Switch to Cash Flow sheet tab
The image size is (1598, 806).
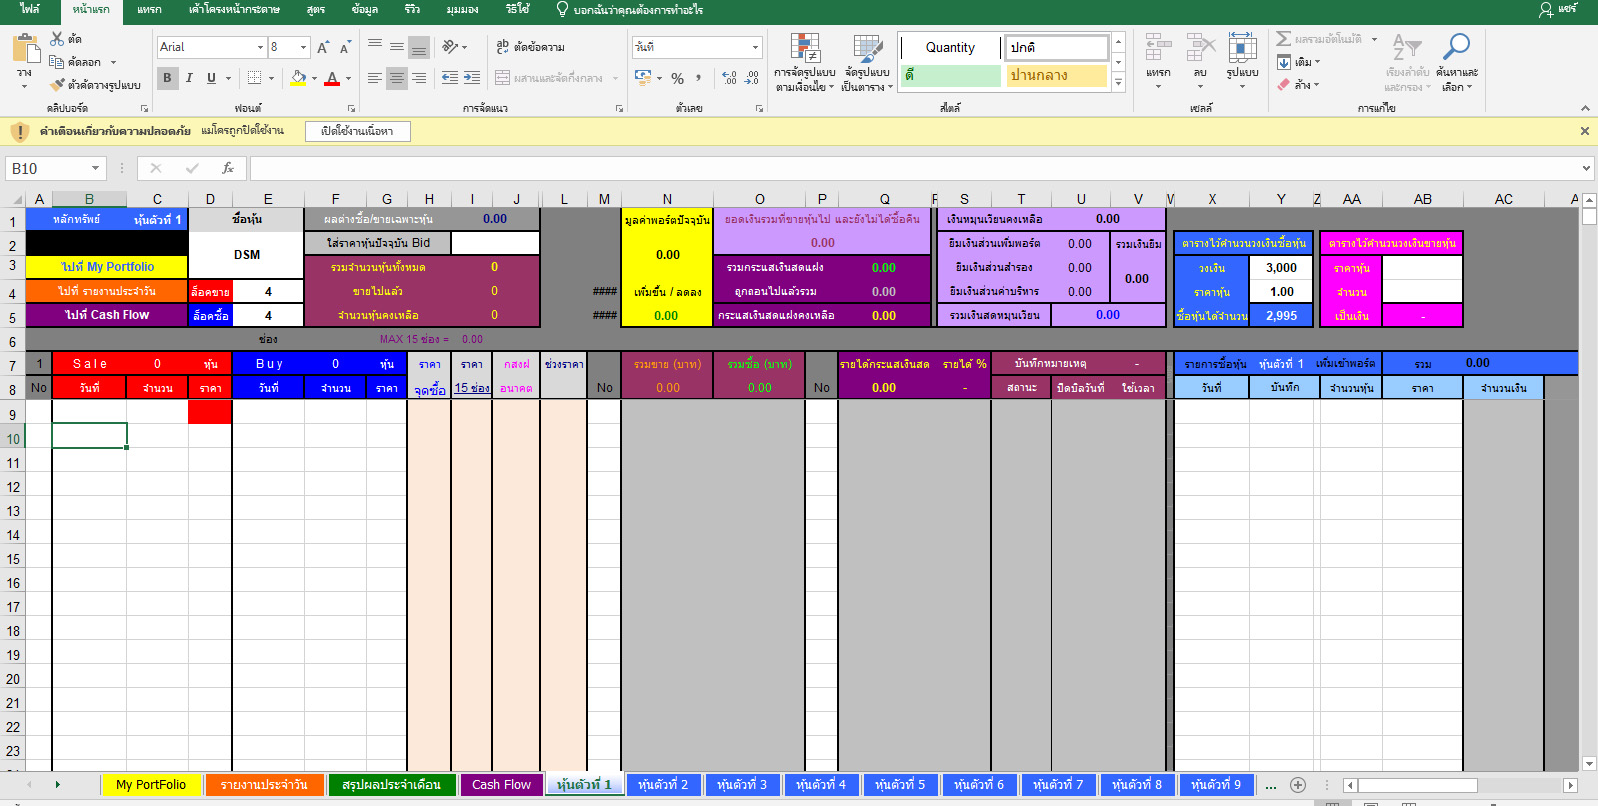(501, 785)
